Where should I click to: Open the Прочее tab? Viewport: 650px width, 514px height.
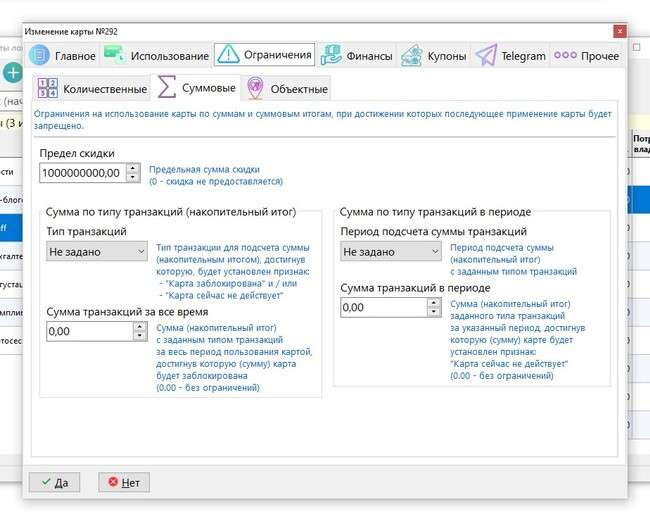tap(587, 56)
